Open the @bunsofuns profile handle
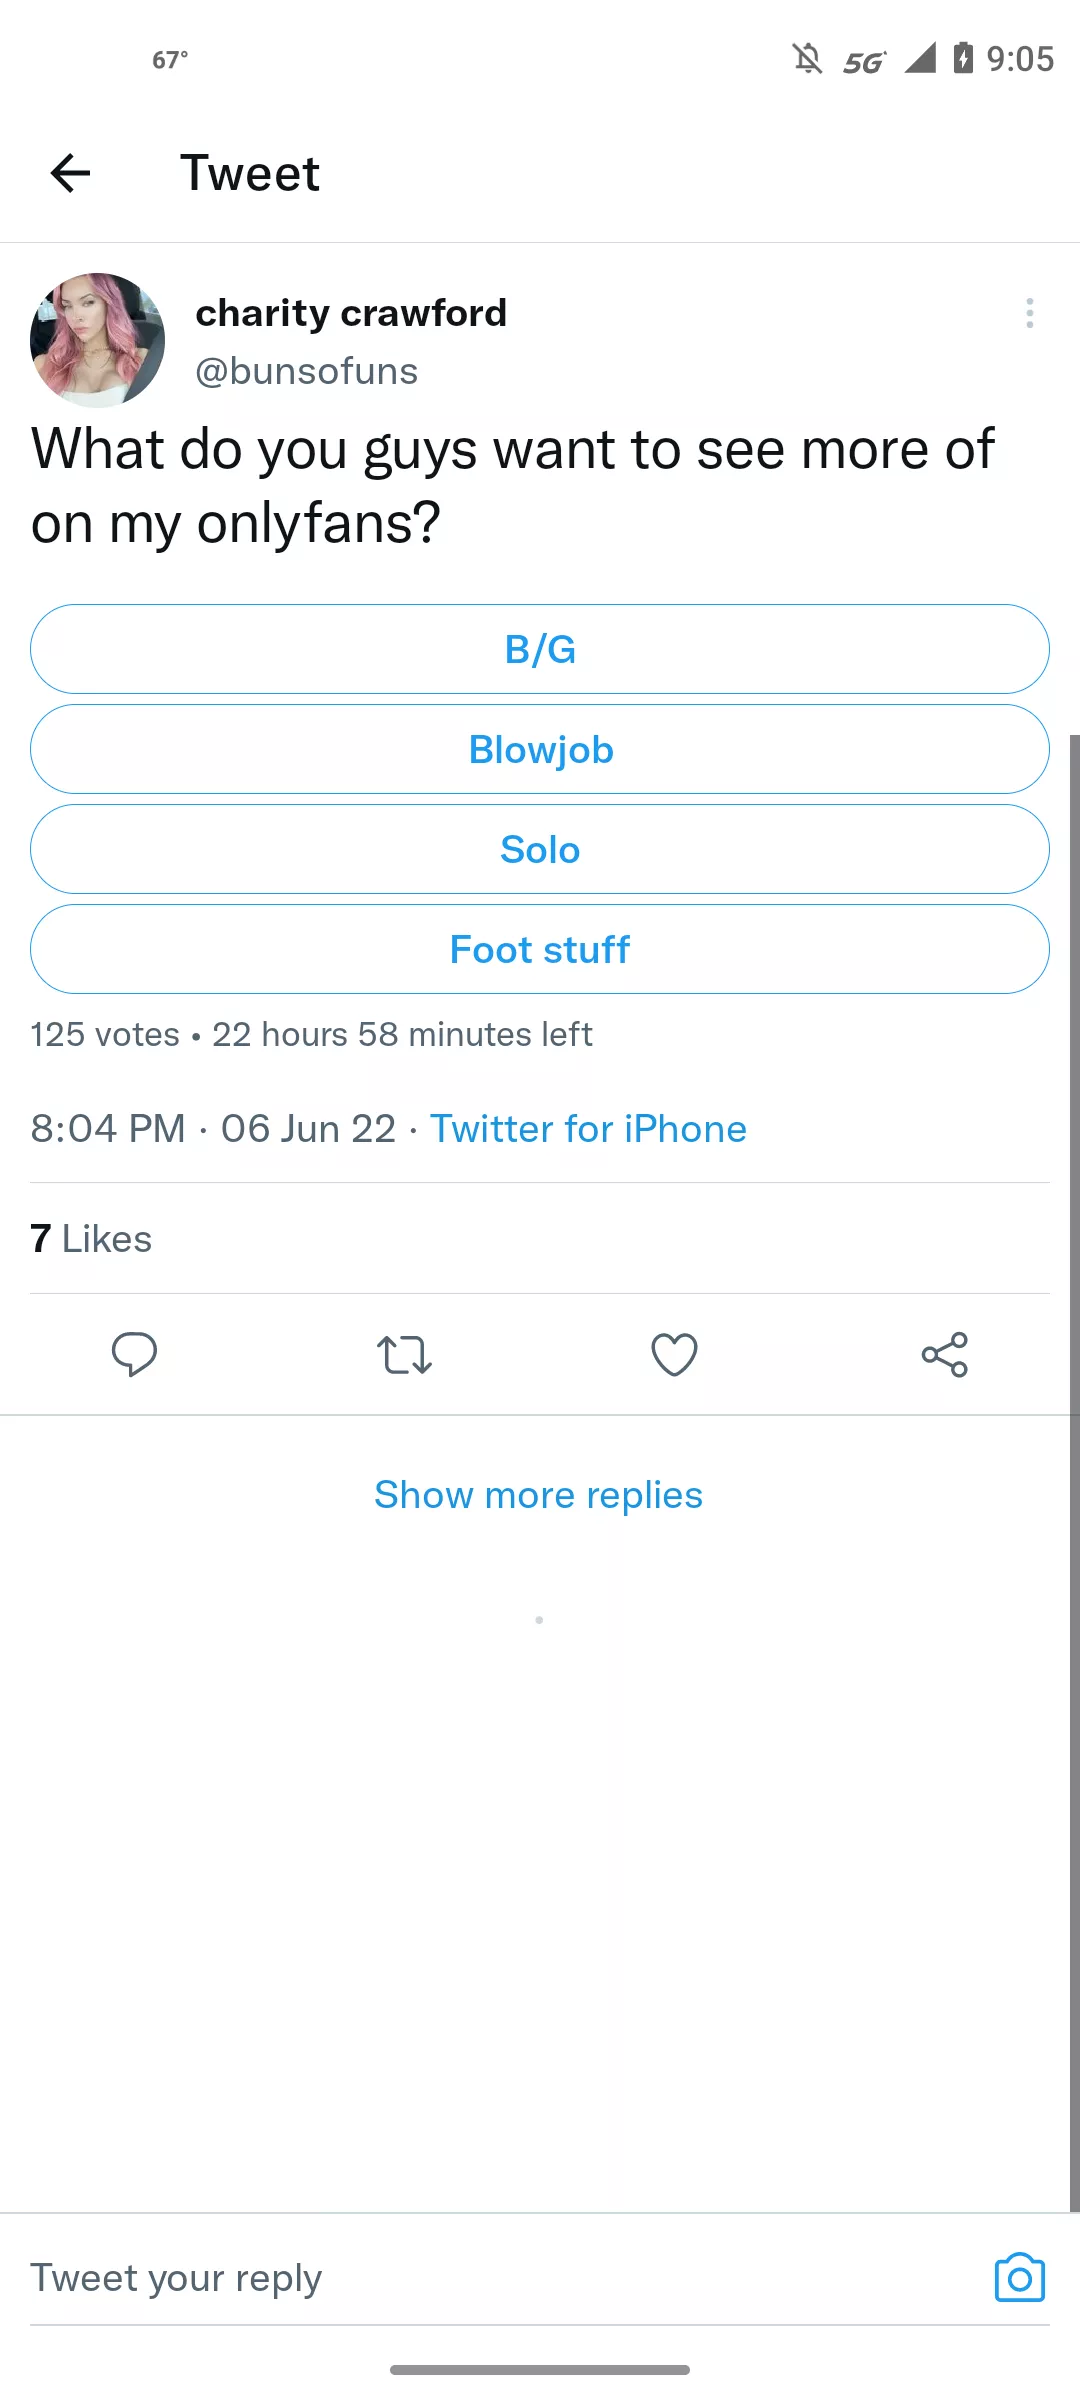 [306, 371]
